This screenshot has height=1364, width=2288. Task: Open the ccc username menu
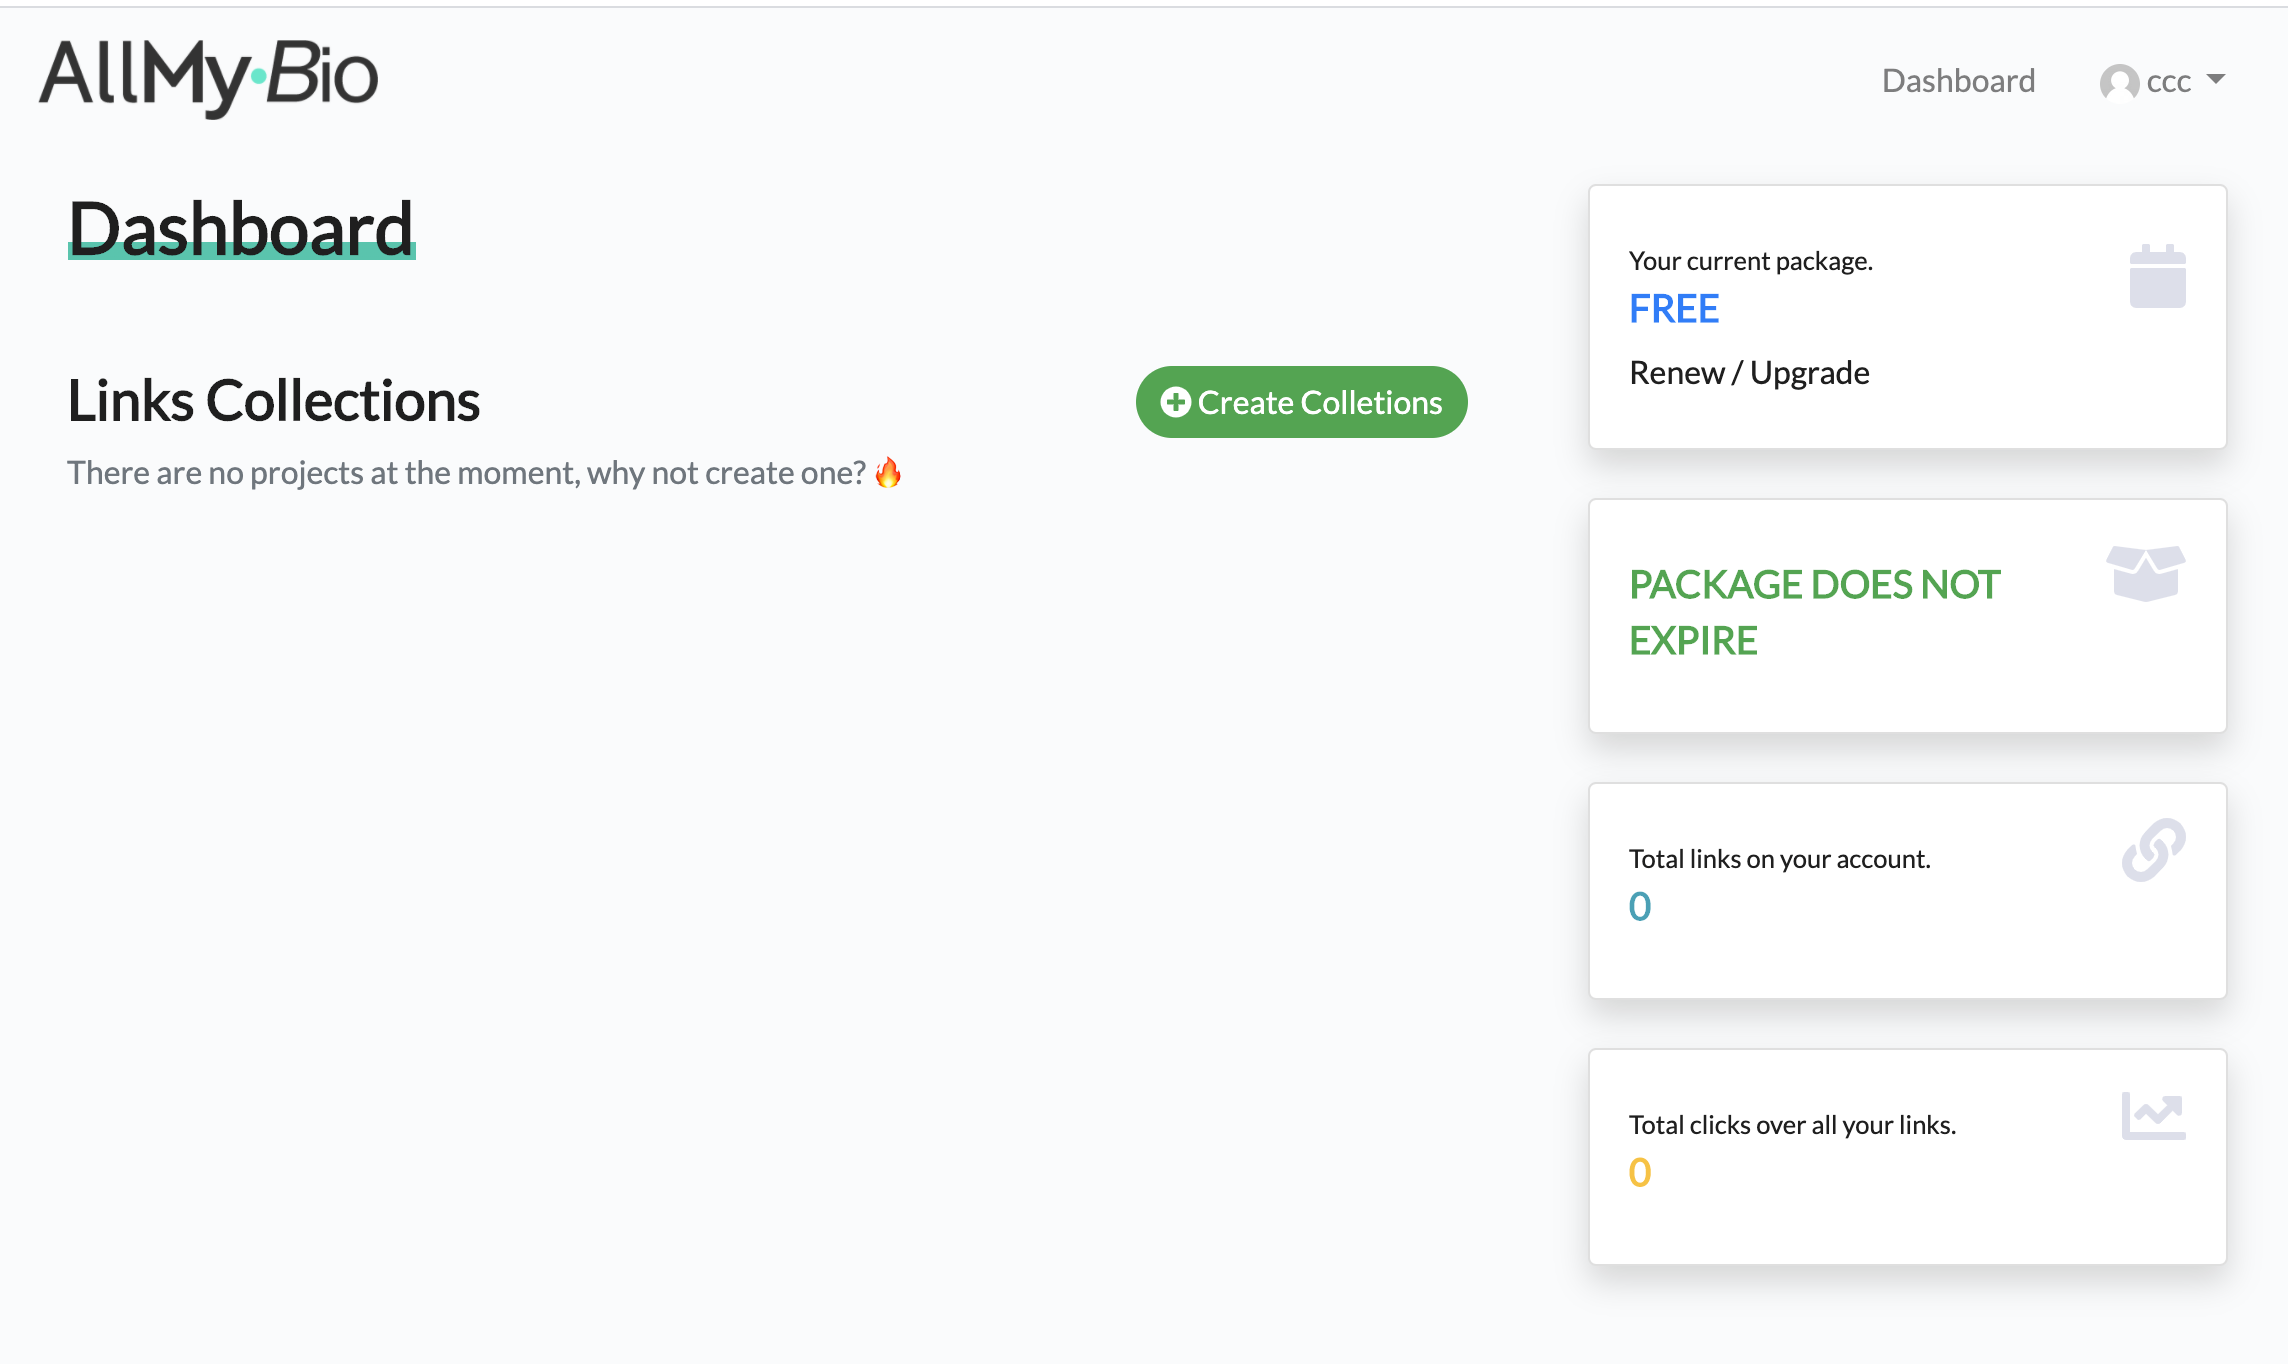2168,81
